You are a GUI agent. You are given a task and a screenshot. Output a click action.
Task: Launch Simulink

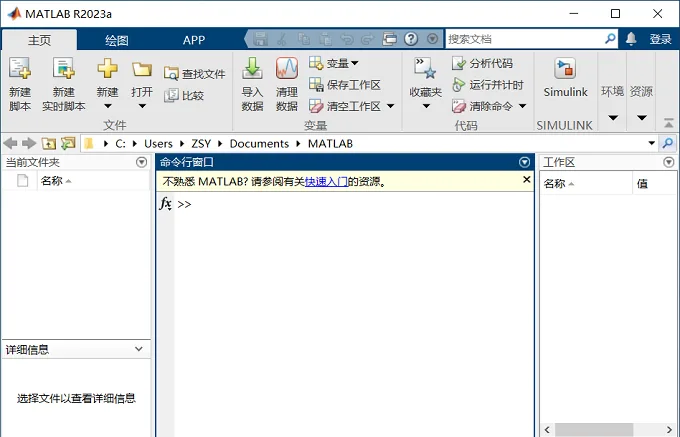[565, 78]
